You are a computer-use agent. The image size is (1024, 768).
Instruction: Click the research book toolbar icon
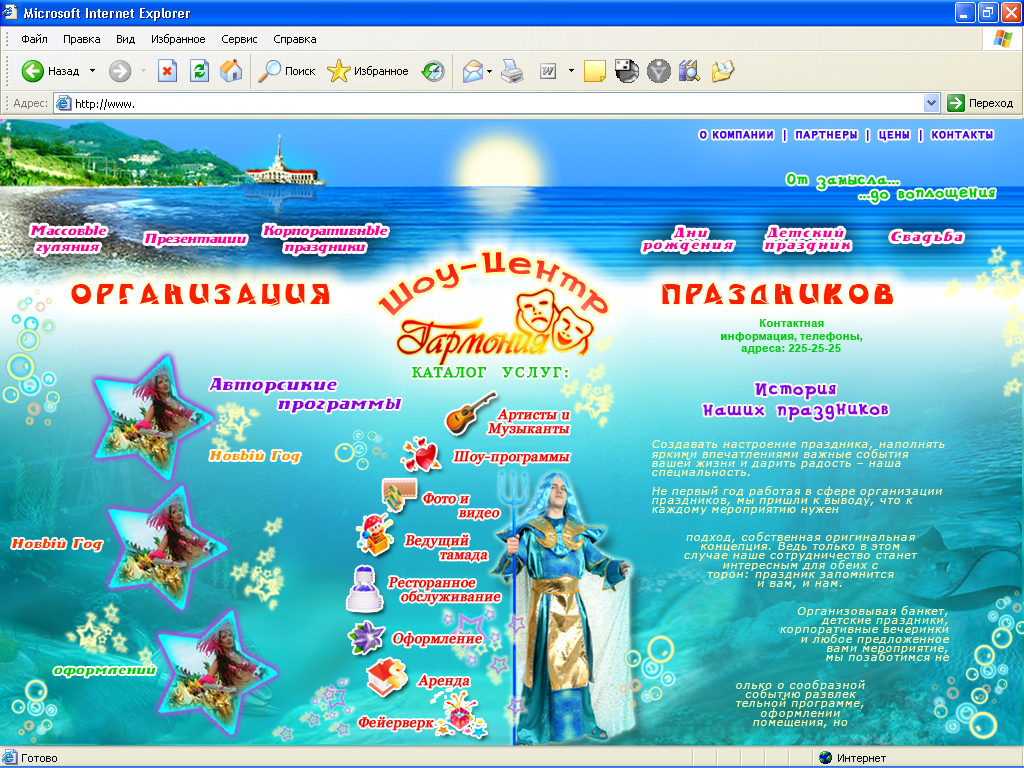690,71
